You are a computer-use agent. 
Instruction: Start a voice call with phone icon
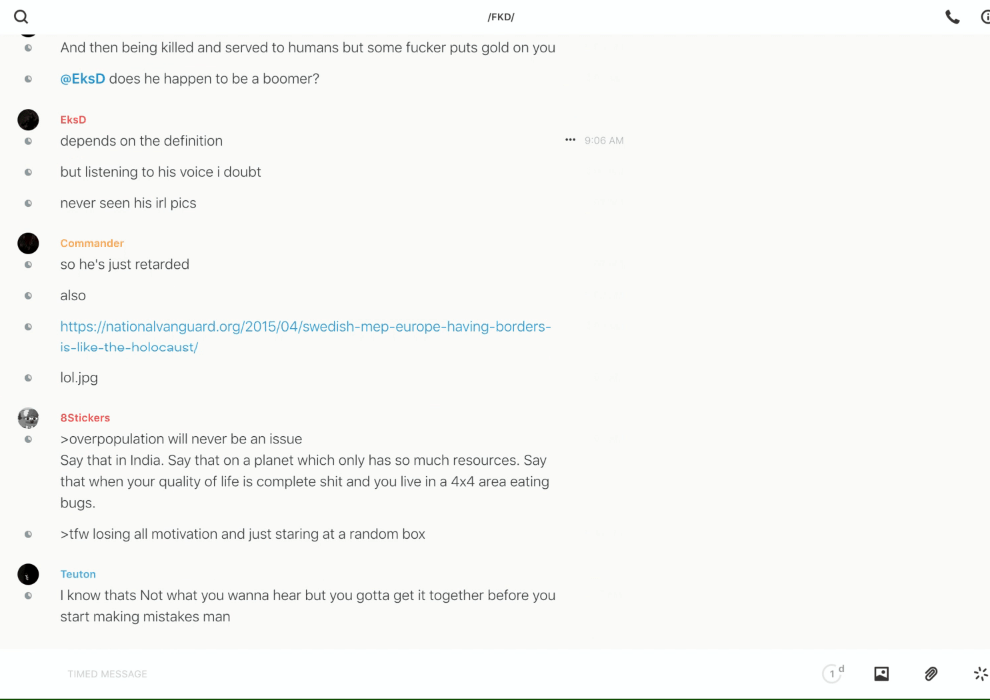[952, 17]
